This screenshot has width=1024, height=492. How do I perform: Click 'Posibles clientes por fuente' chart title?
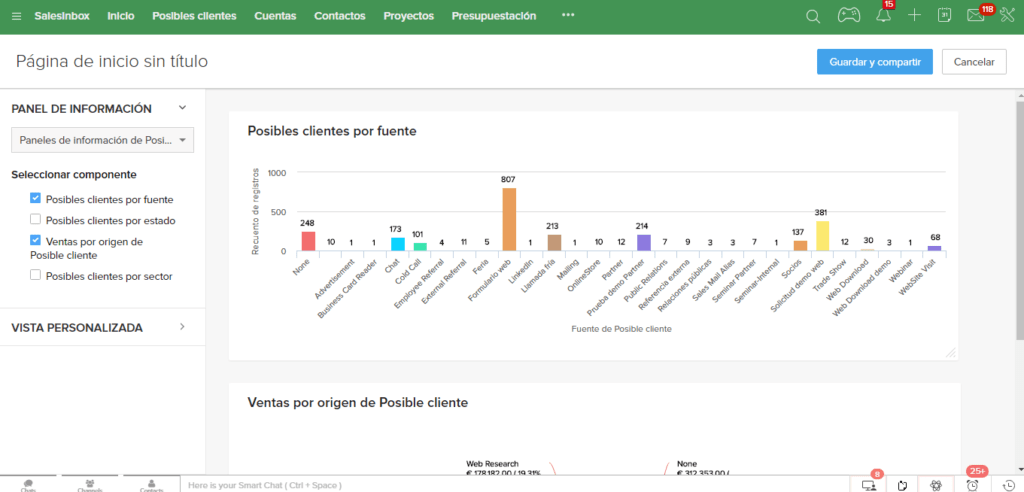332,131
